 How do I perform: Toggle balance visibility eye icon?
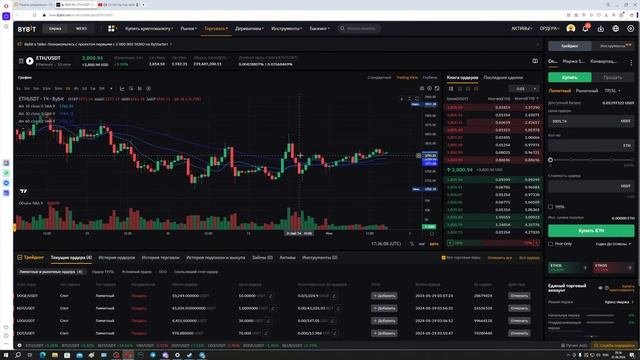point(600,288)
